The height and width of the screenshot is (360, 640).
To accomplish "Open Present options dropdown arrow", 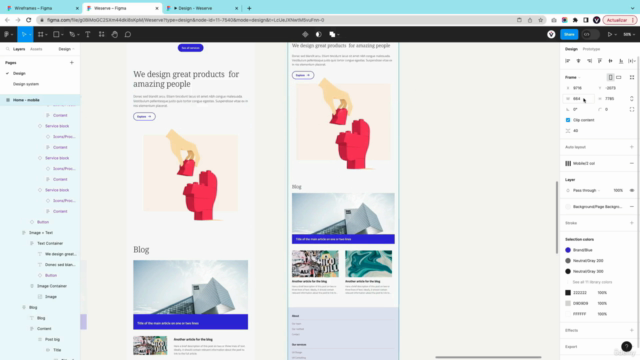I will 616,35.
